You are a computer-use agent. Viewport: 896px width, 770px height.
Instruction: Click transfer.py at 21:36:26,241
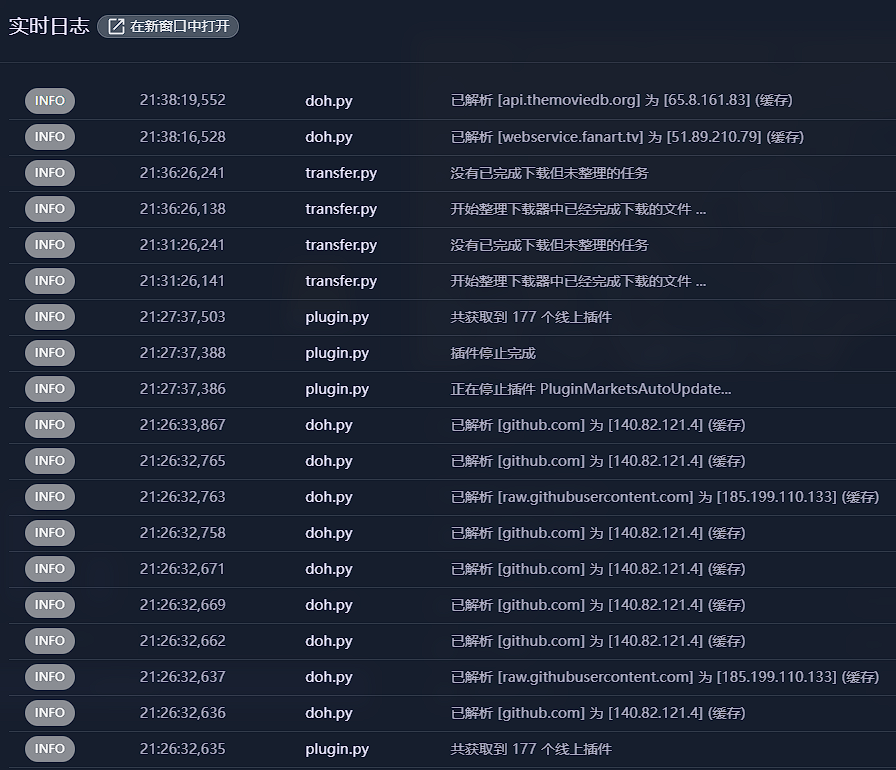341,173
